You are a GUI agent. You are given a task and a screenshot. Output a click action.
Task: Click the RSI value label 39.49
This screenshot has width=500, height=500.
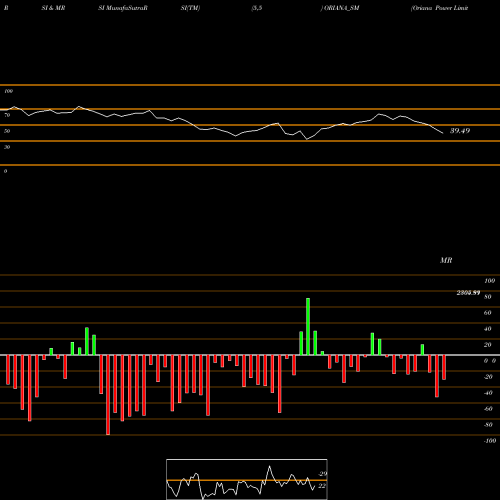(x=460, y=131)
